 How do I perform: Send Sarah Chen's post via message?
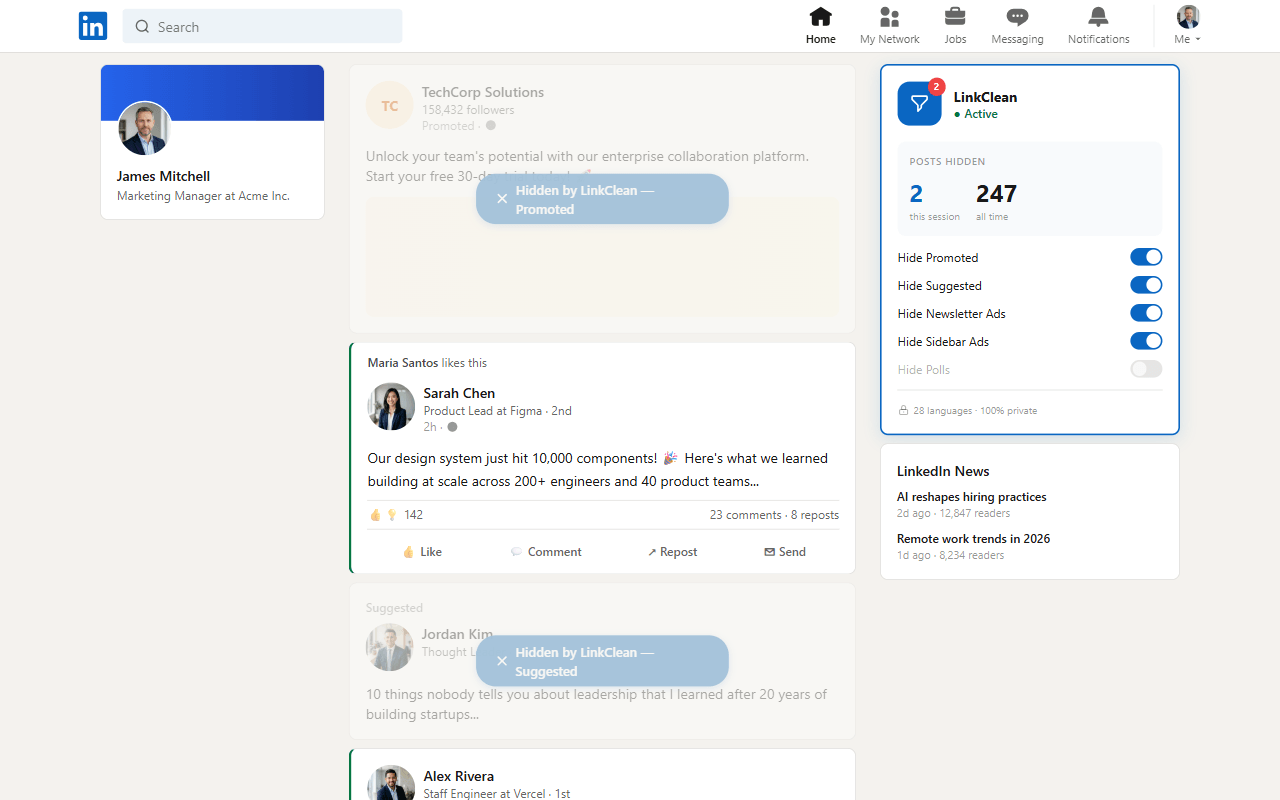point(785,552)
